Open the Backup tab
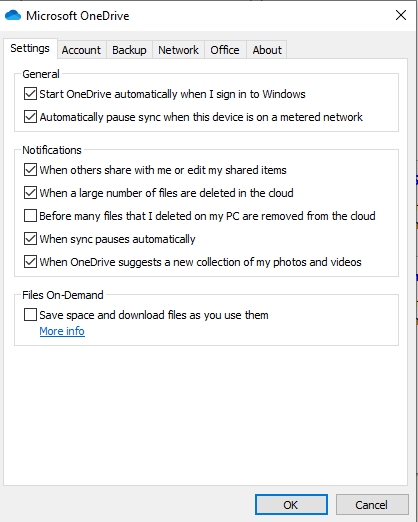The width and height of the screenshot is (418, 522). (129, 50)
